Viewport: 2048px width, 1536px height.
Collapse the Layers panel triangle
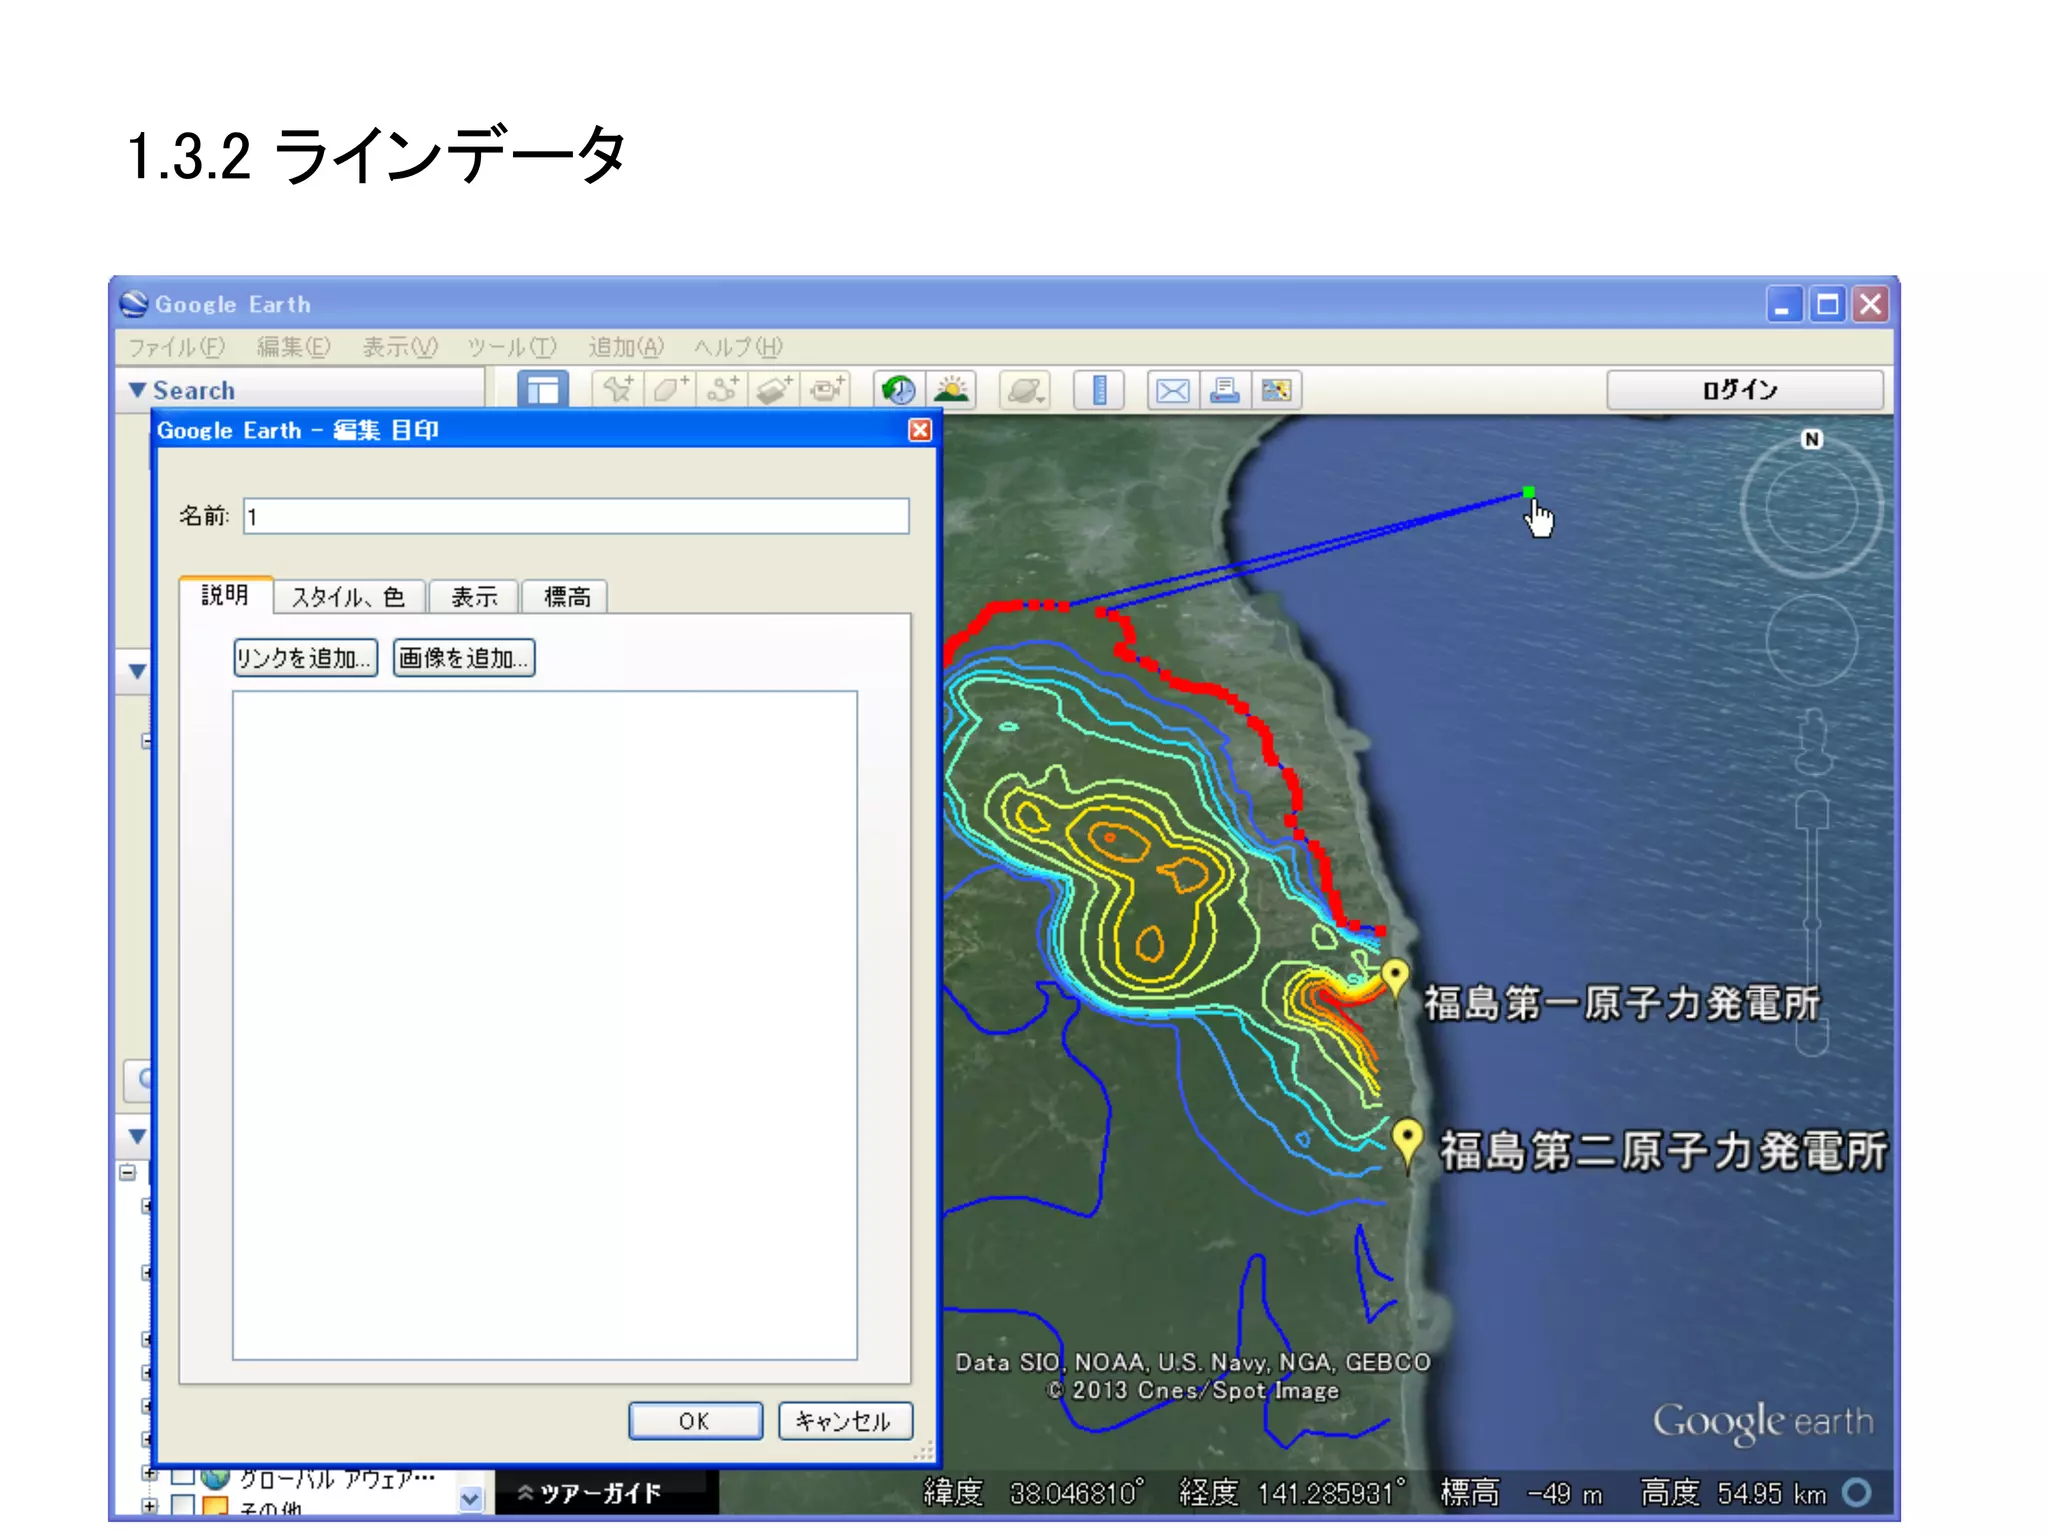pyautogui.click(x=137, y=1136)
